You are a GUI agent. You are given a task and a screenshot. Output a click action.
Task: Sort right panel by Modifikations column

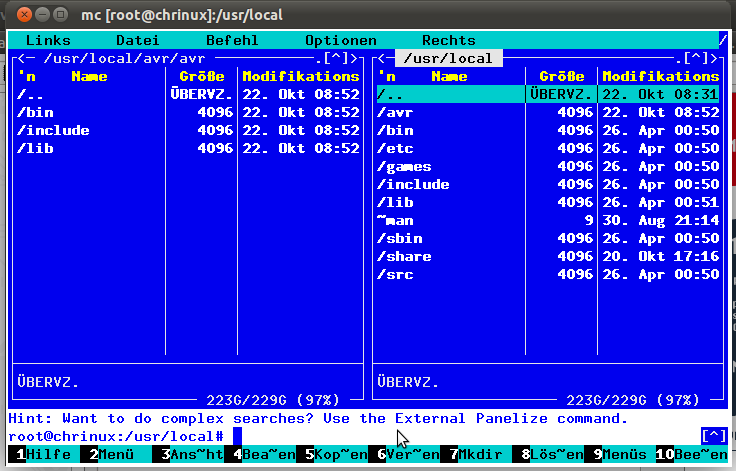[x=661, y=76]
